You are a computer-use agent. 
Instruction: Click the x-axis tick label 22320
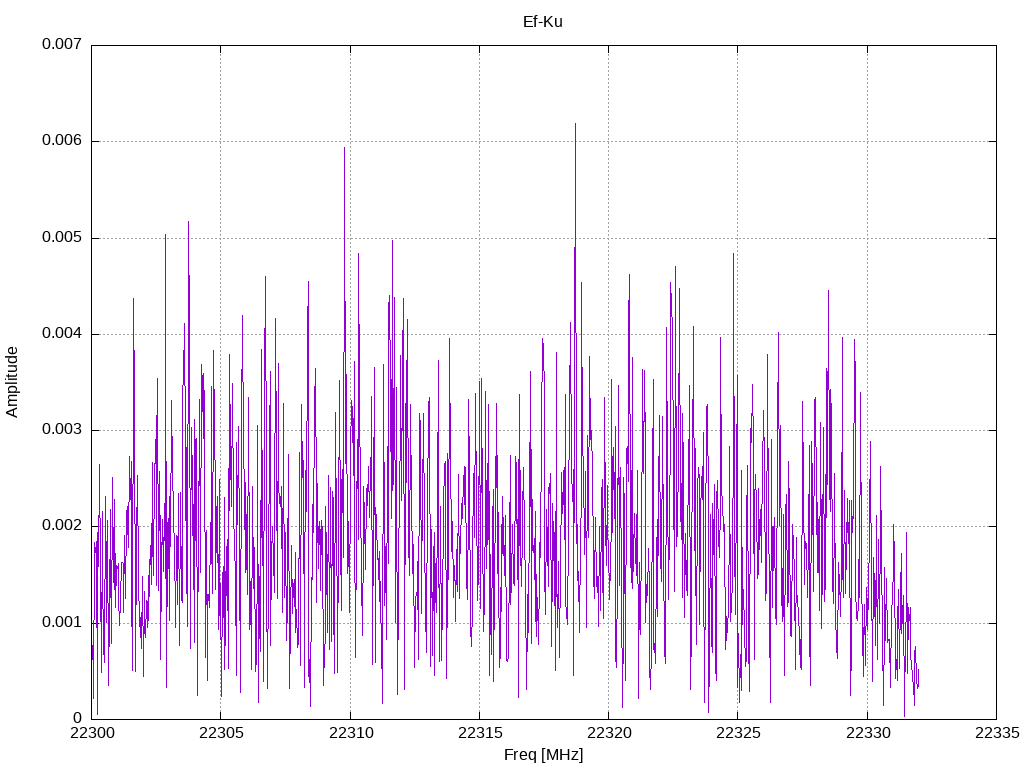(x=609, y=733)
